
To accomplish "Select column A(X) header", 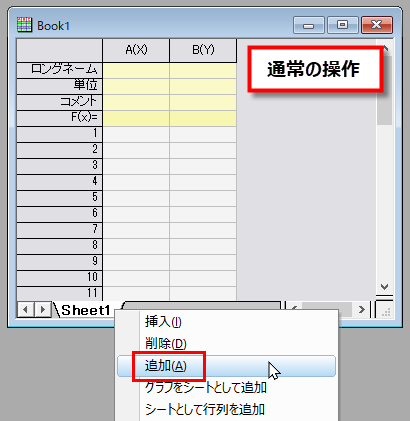I will click(136, 50).
